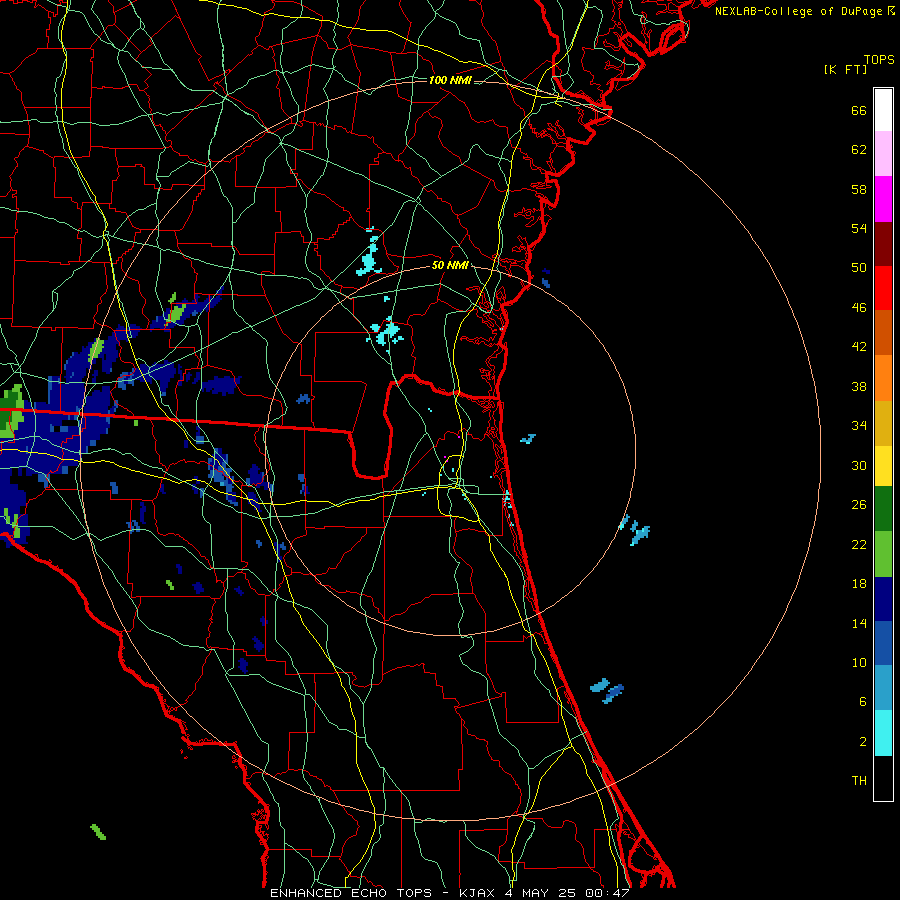900x900 pixels.
Task: Click the 42 legend value
Action: click(x=859, y=347)
